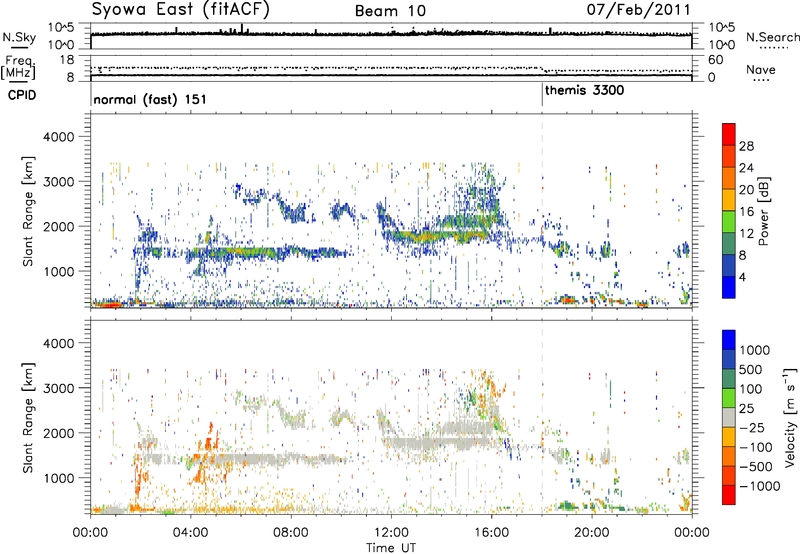Click the "04:00" time axis label
800x554 pixels.
tap(190, 533)
